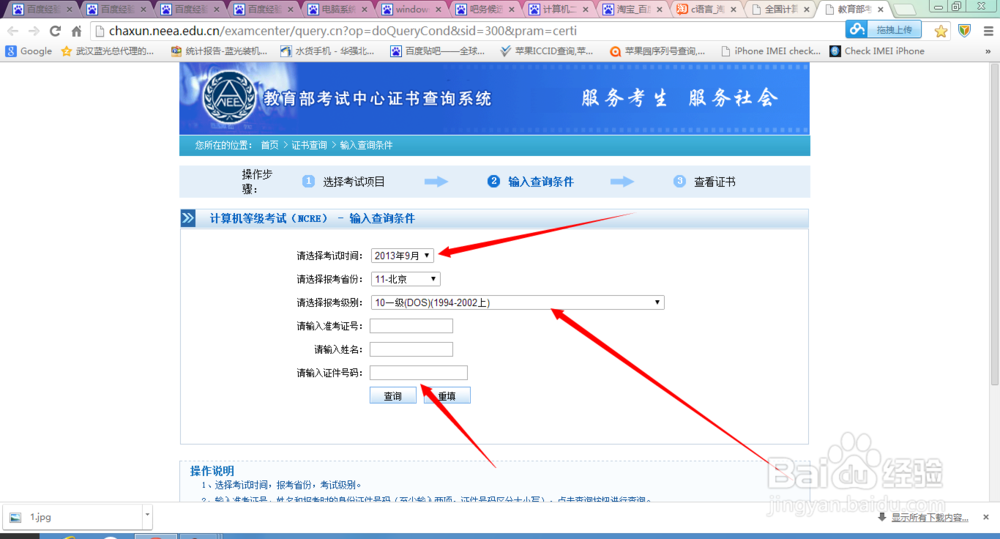Open a new browser tab
Image resolution: width=1000 pixels, height=539 pixels.
pos(904,10)
